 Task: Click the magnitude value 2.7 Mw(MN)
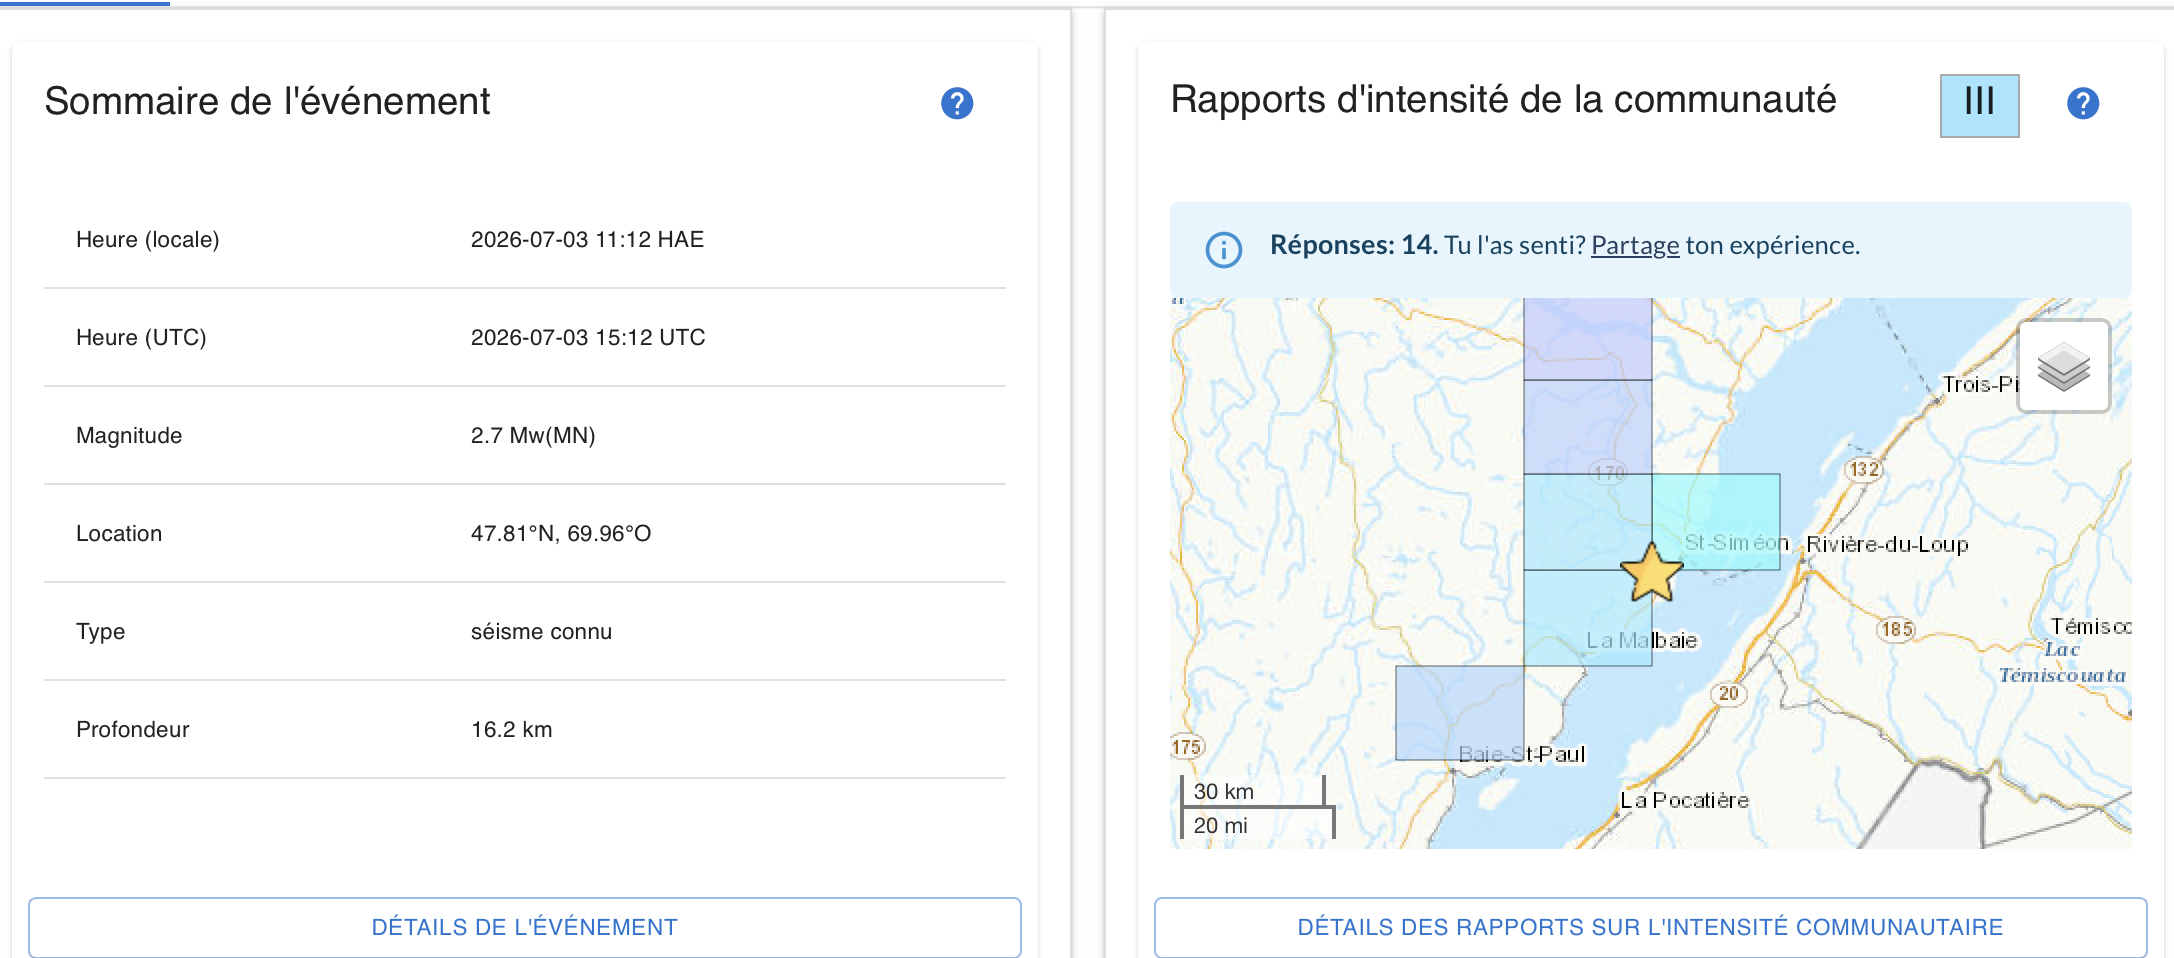(533, 436)
